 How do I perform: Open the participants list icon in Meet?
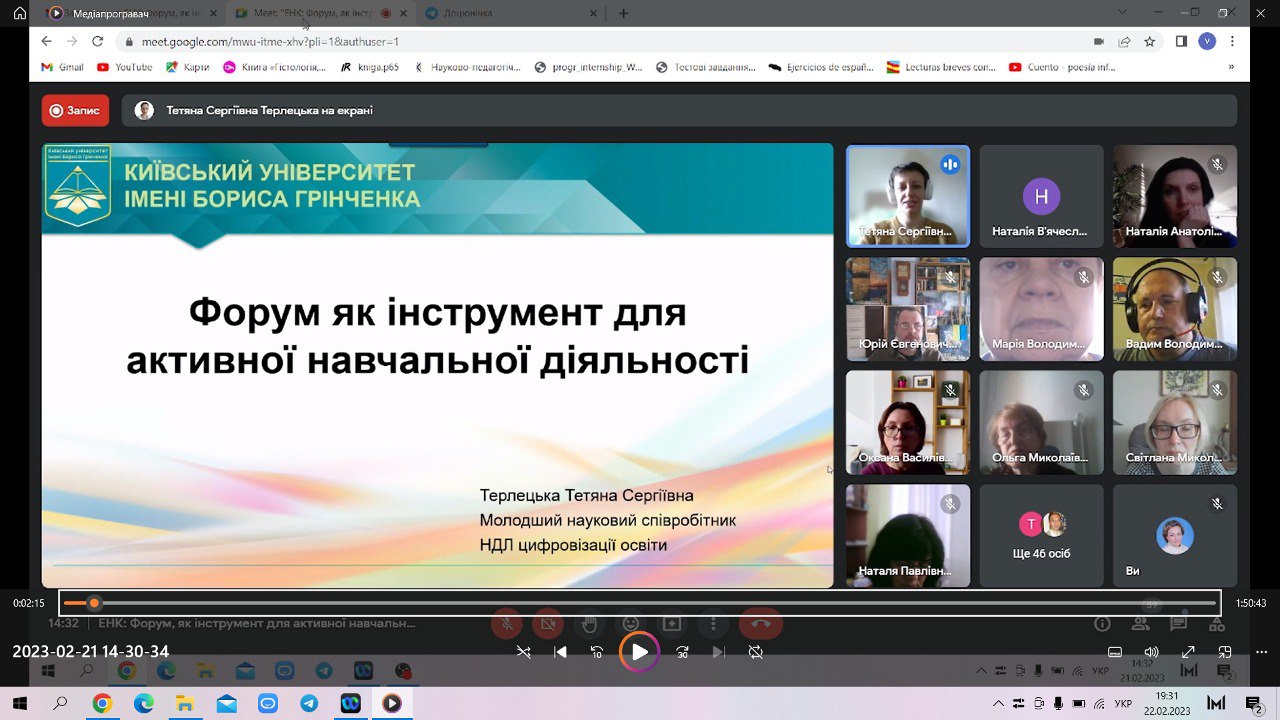coord(1141,623)
